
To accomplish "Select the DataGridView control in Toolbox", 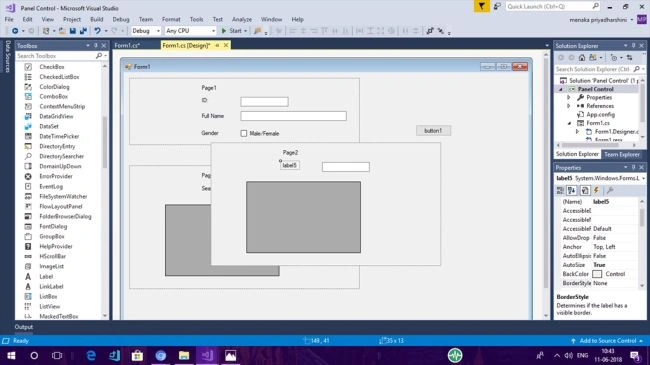I will click(56, 117).
